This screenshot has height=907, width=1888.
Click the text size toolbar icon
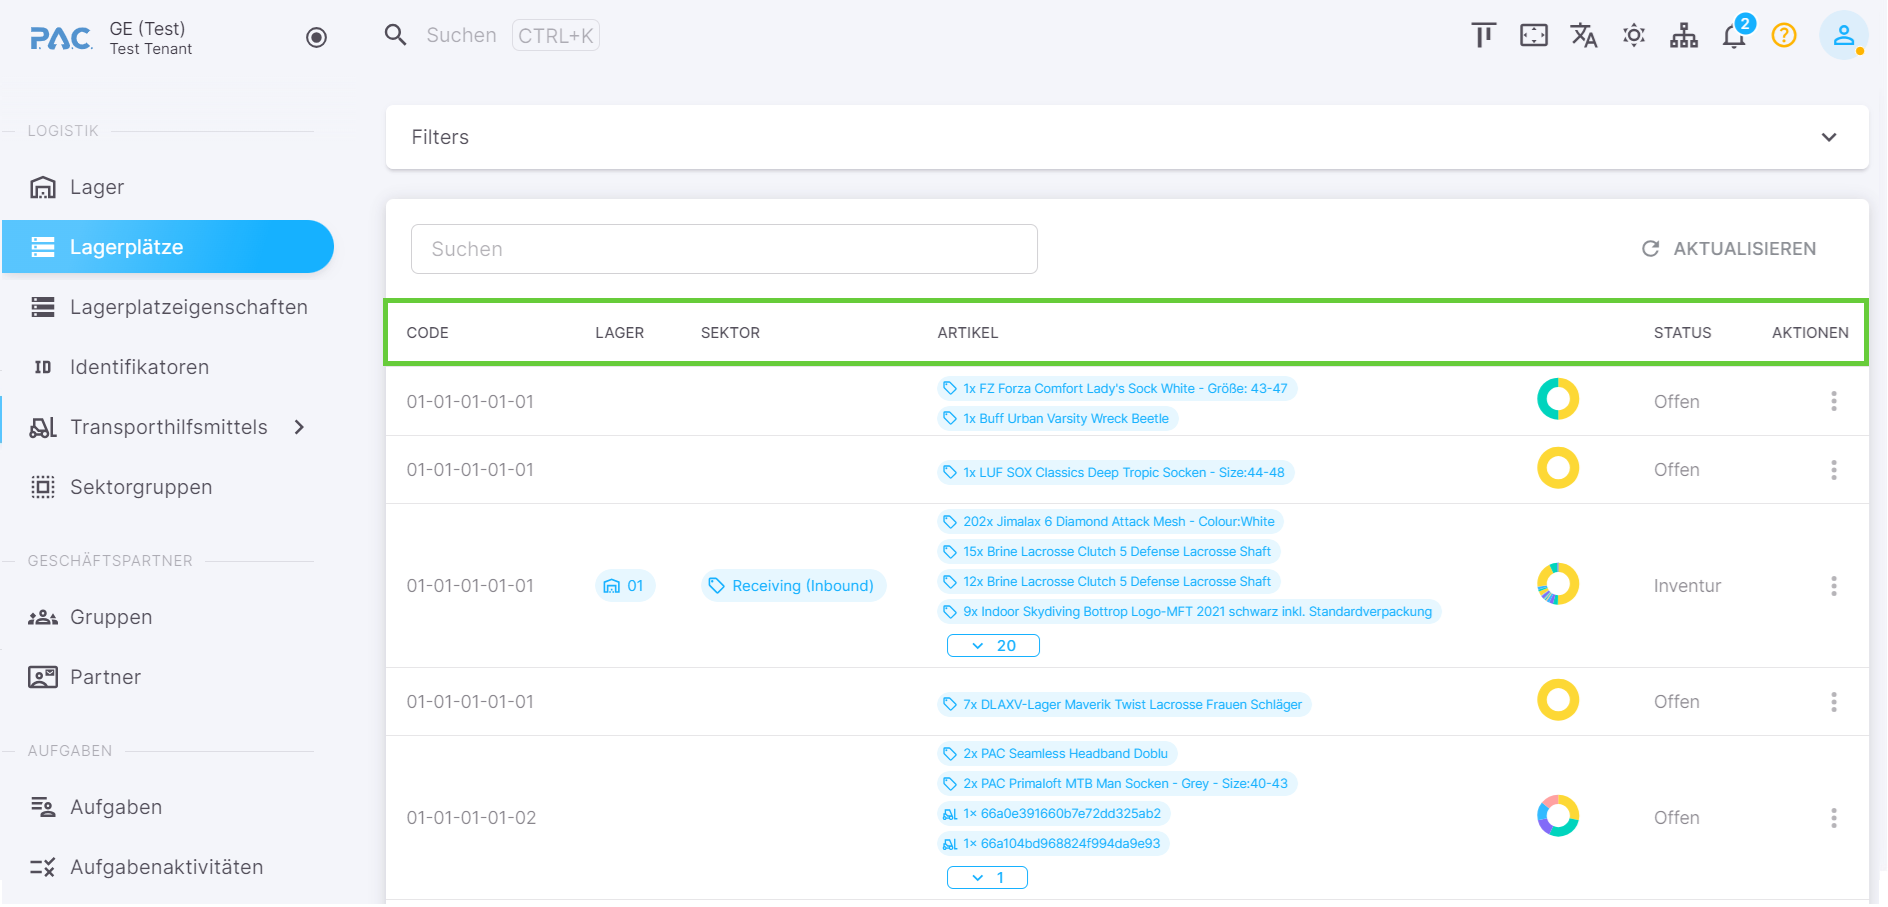click(1484, 36)
